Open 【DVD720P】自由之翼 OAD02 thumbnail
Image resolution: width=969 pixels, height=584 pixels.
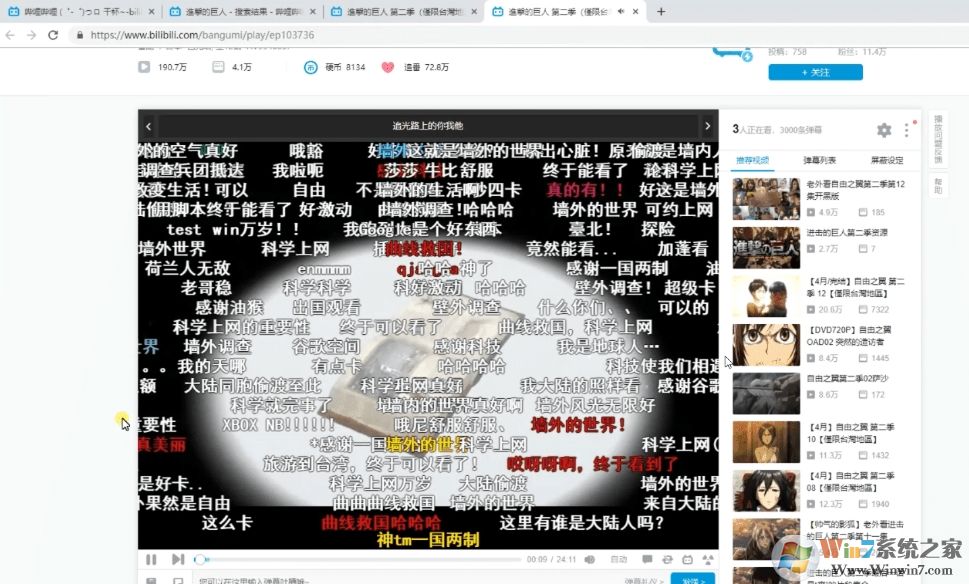click(766, 345)
